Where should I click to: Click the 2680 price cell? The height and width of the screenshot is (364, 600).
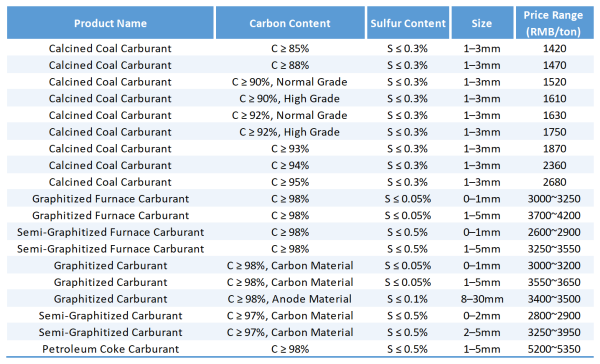click(554, 182)
